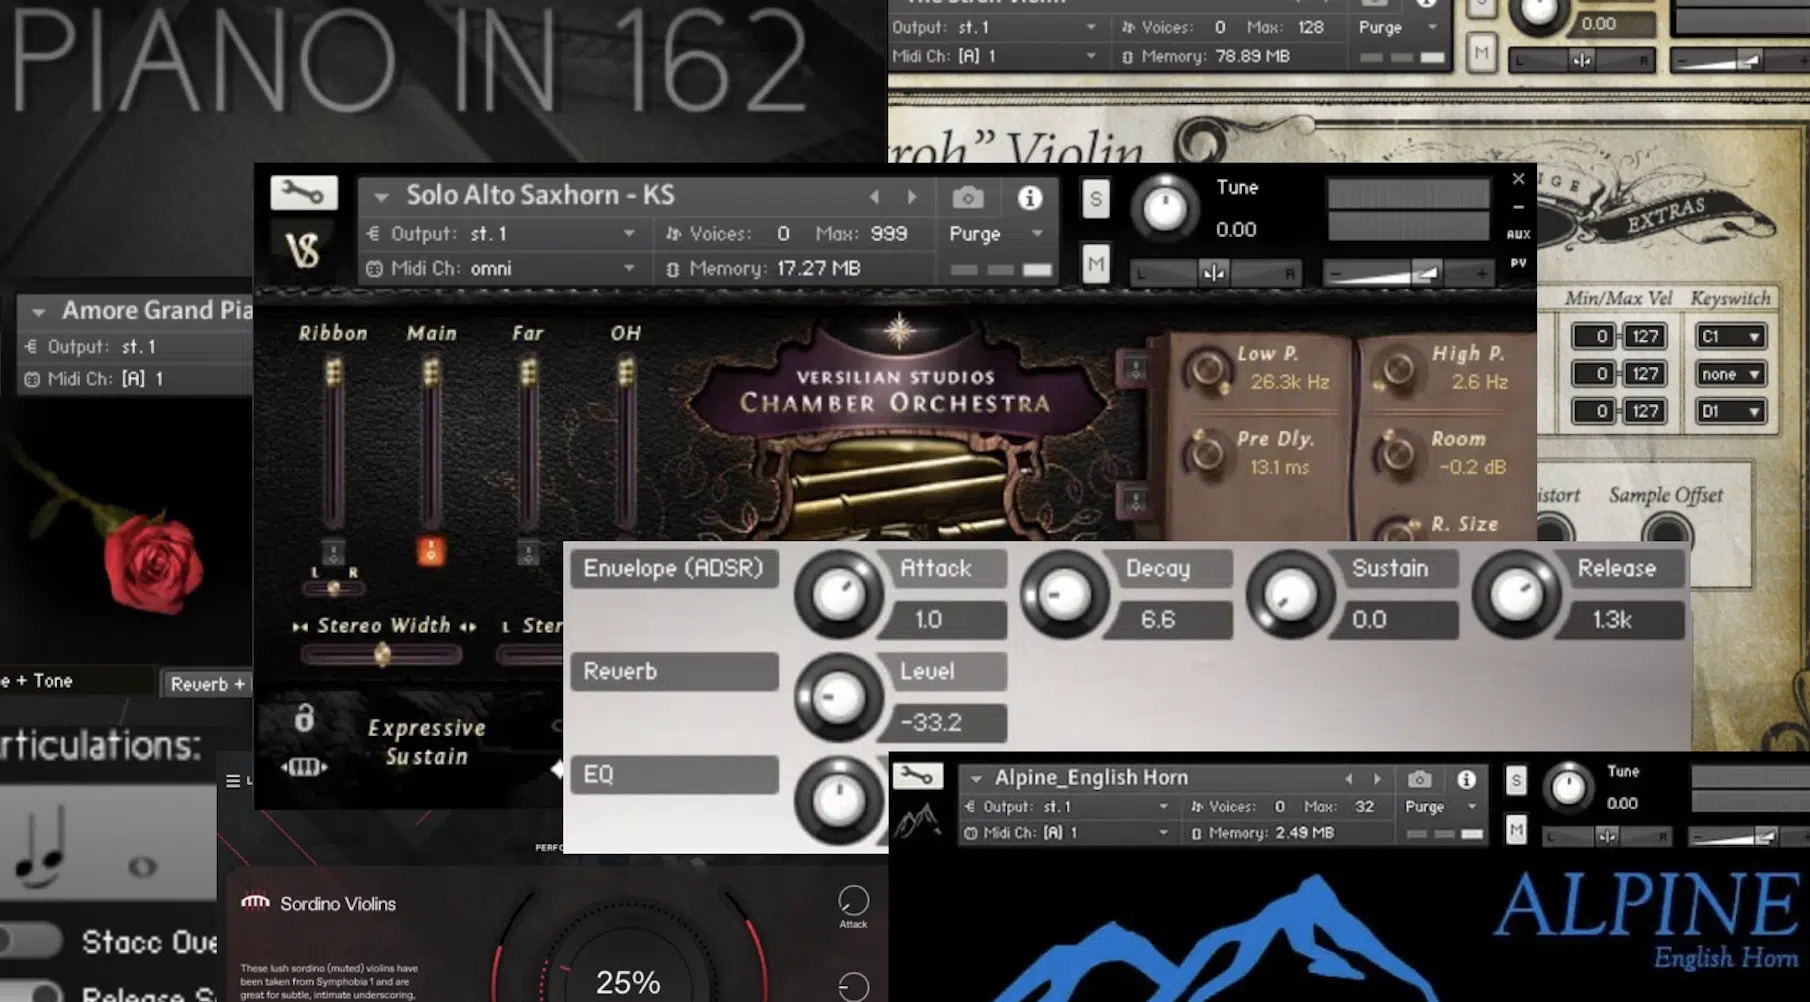Open wrench edit mode for Alpine_English Horn
This screenshot has width=1810, height=1002.
(x=916, y=775)
